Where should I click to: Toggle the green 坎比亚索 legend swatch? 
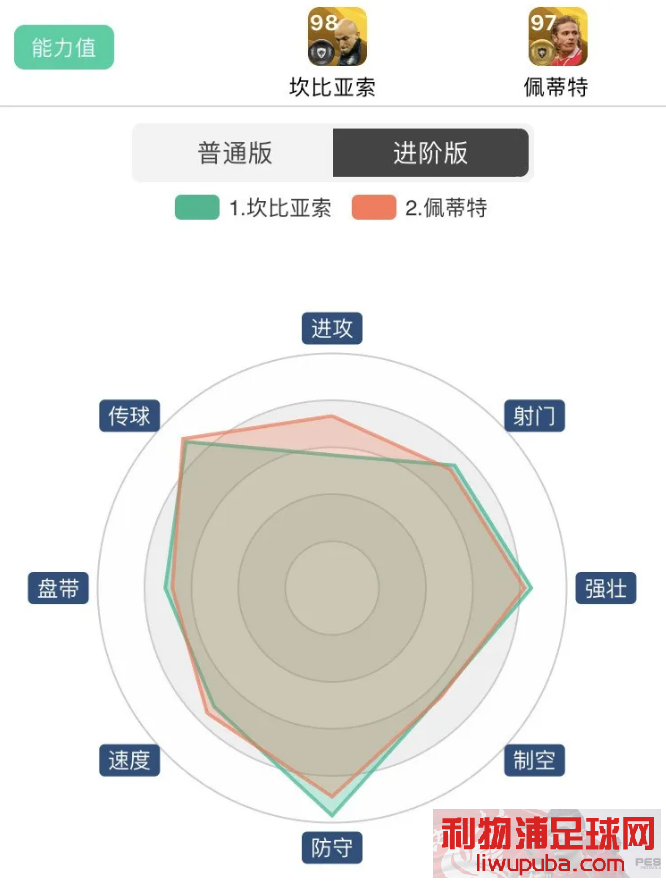tap(197, 207)
